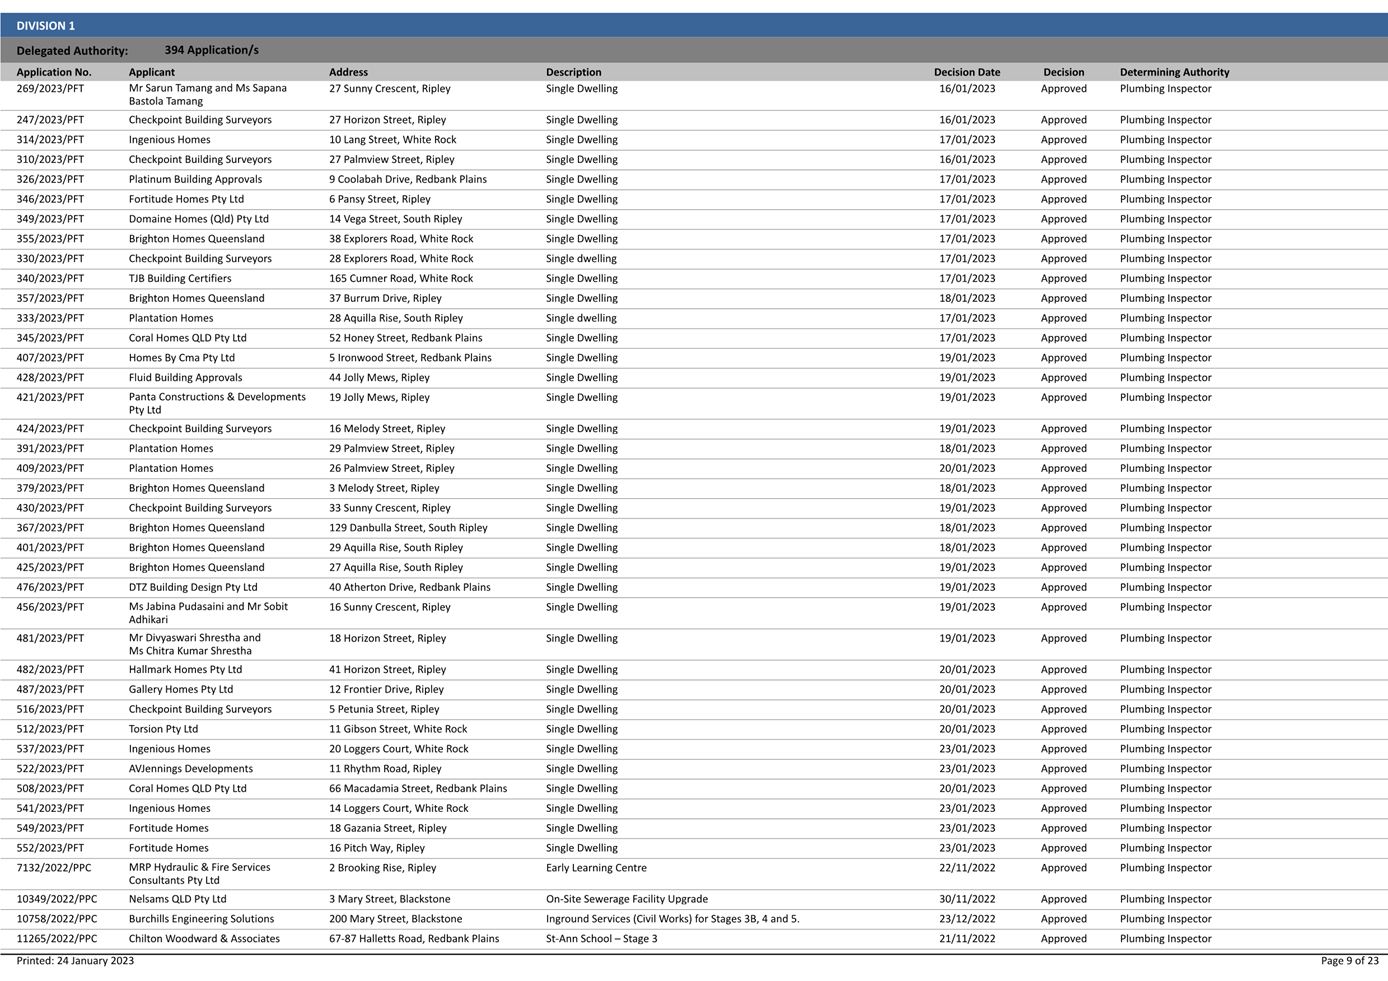
Task: Select applicant 'Chilton Woodward & Associates'
Action: click(204, 939)
